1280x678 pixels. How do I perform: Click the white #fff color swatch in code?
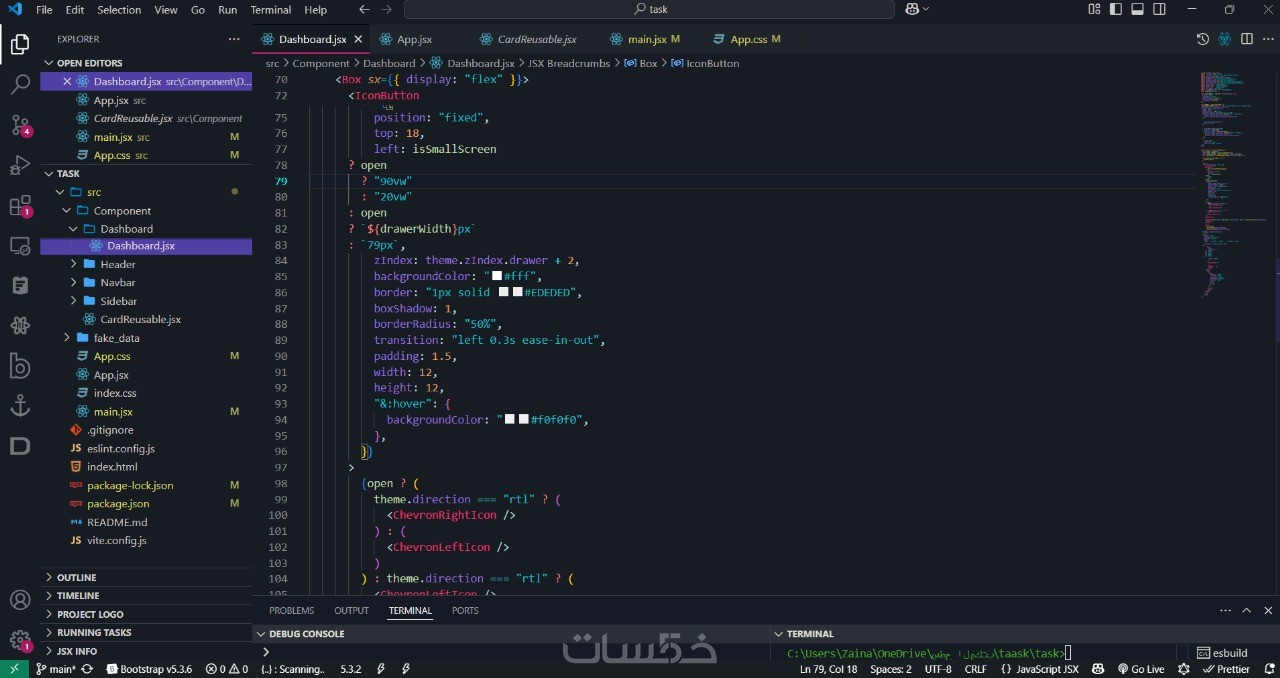[x=496, y=276]
